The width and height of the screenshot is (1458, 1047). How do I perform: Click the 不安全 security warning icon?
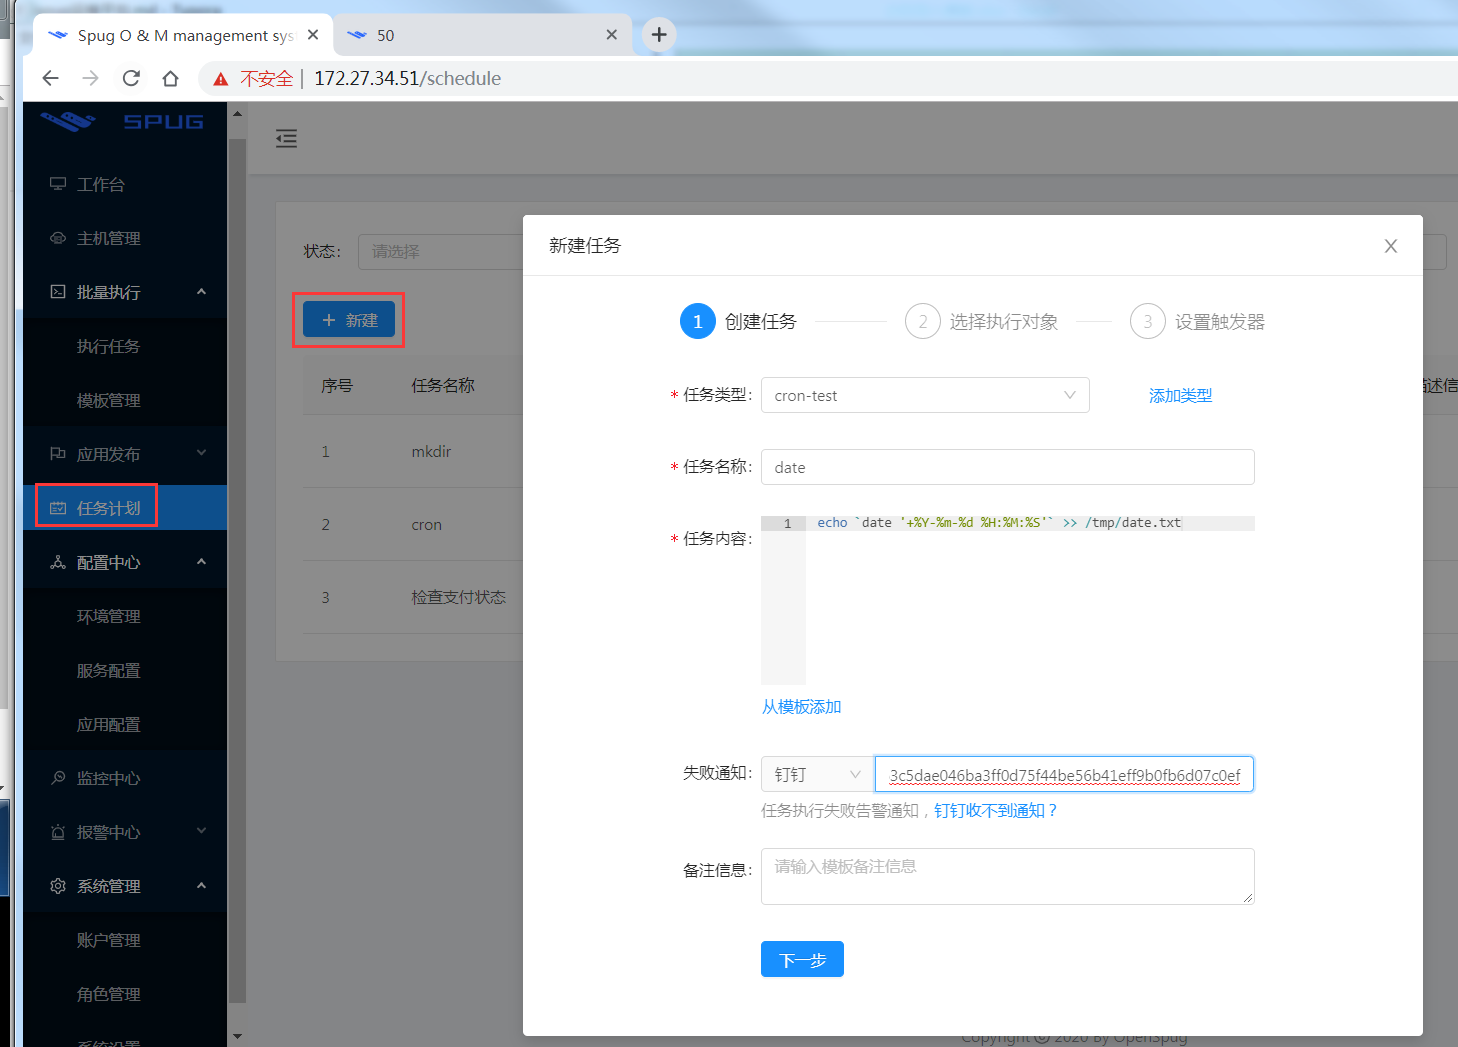(x=221, y=79)
